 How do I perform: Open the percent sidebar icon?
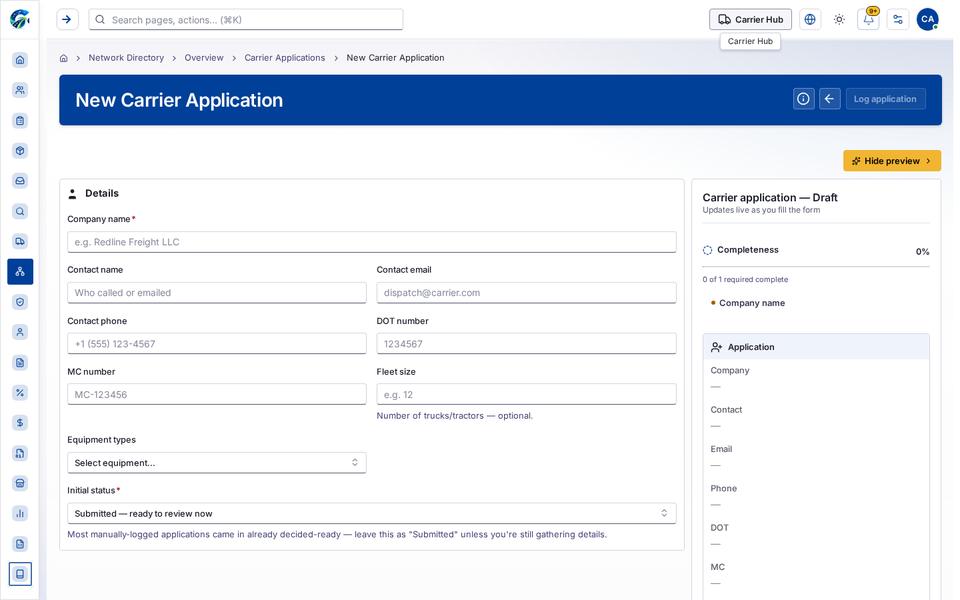click(x=20, y=392)
